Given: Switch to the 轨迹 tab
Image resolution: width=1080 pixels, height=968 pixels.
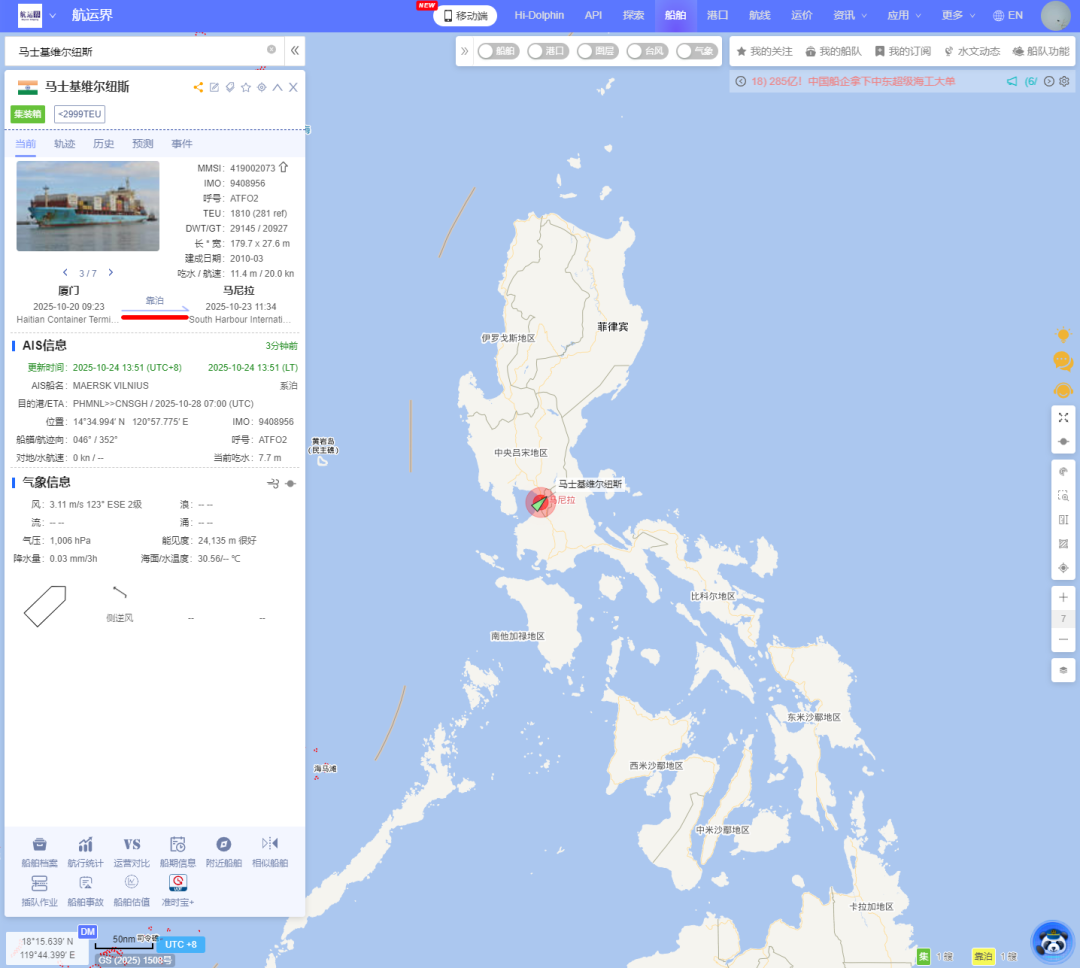Looking at the screenshot, I should [x=64, y=143].
